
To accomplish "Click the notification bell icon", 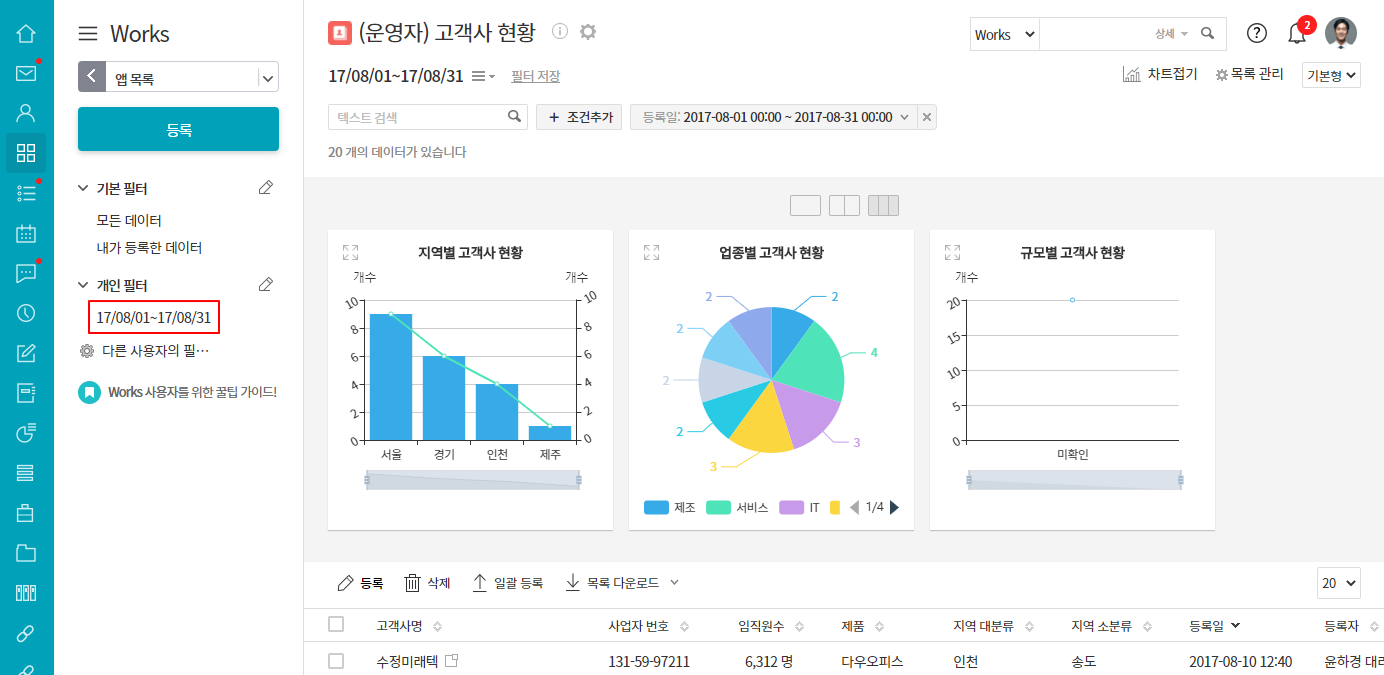I will [x=1297, y=34].
